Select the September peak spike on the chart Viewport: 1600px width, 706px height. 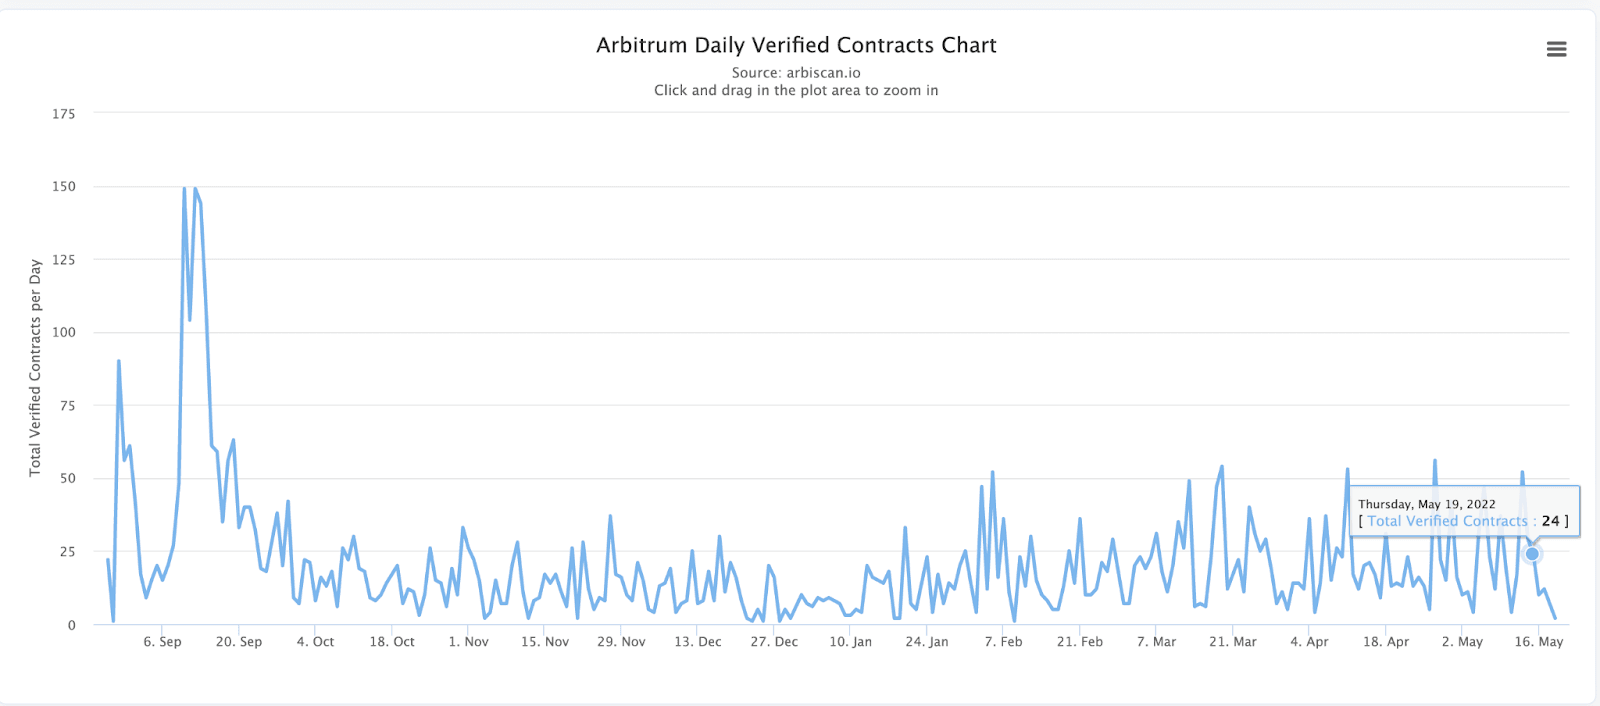click(x=185, y=188)
